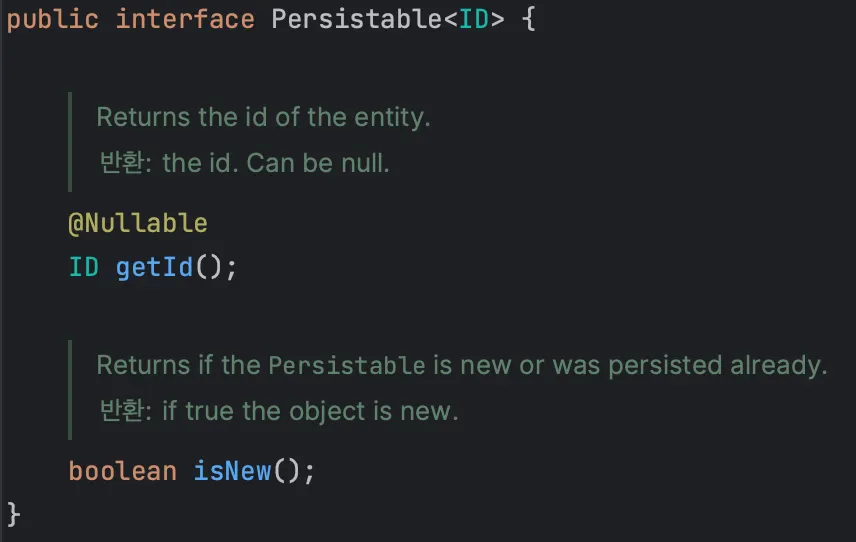The width and height of the screenshot is (856, 542).
Task: Click the 'Returns the id of the entity' doc text
Action: (x=263, y=117)
